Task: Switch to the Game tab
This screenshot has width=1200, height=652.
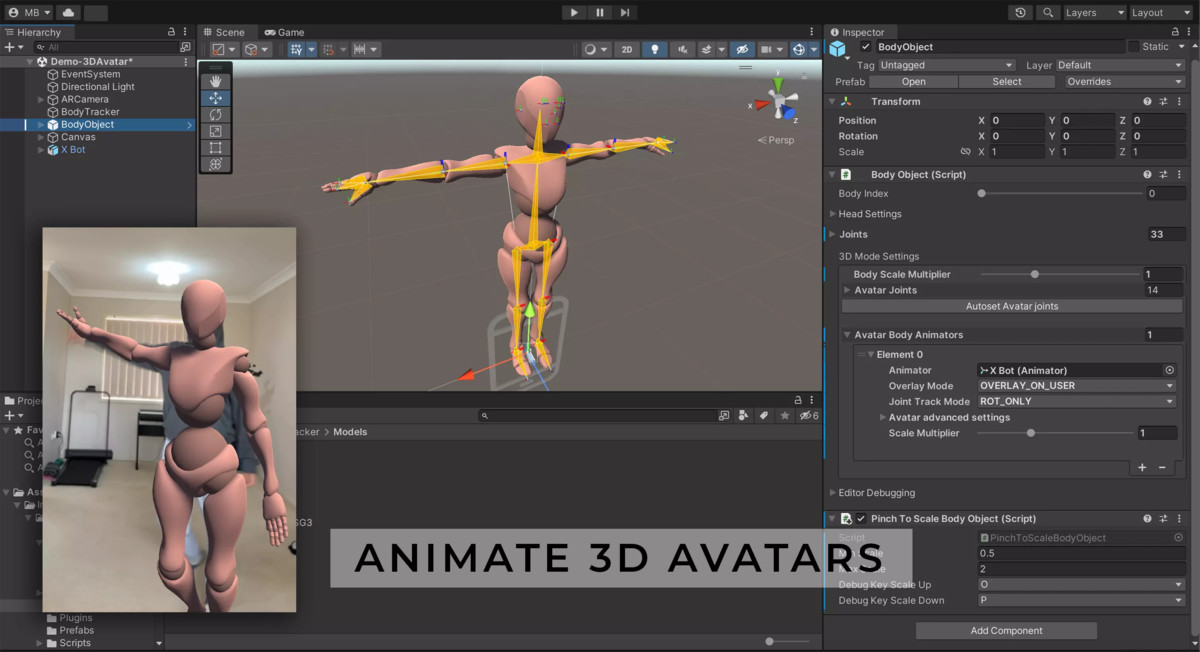Action: tap(290, 31)
